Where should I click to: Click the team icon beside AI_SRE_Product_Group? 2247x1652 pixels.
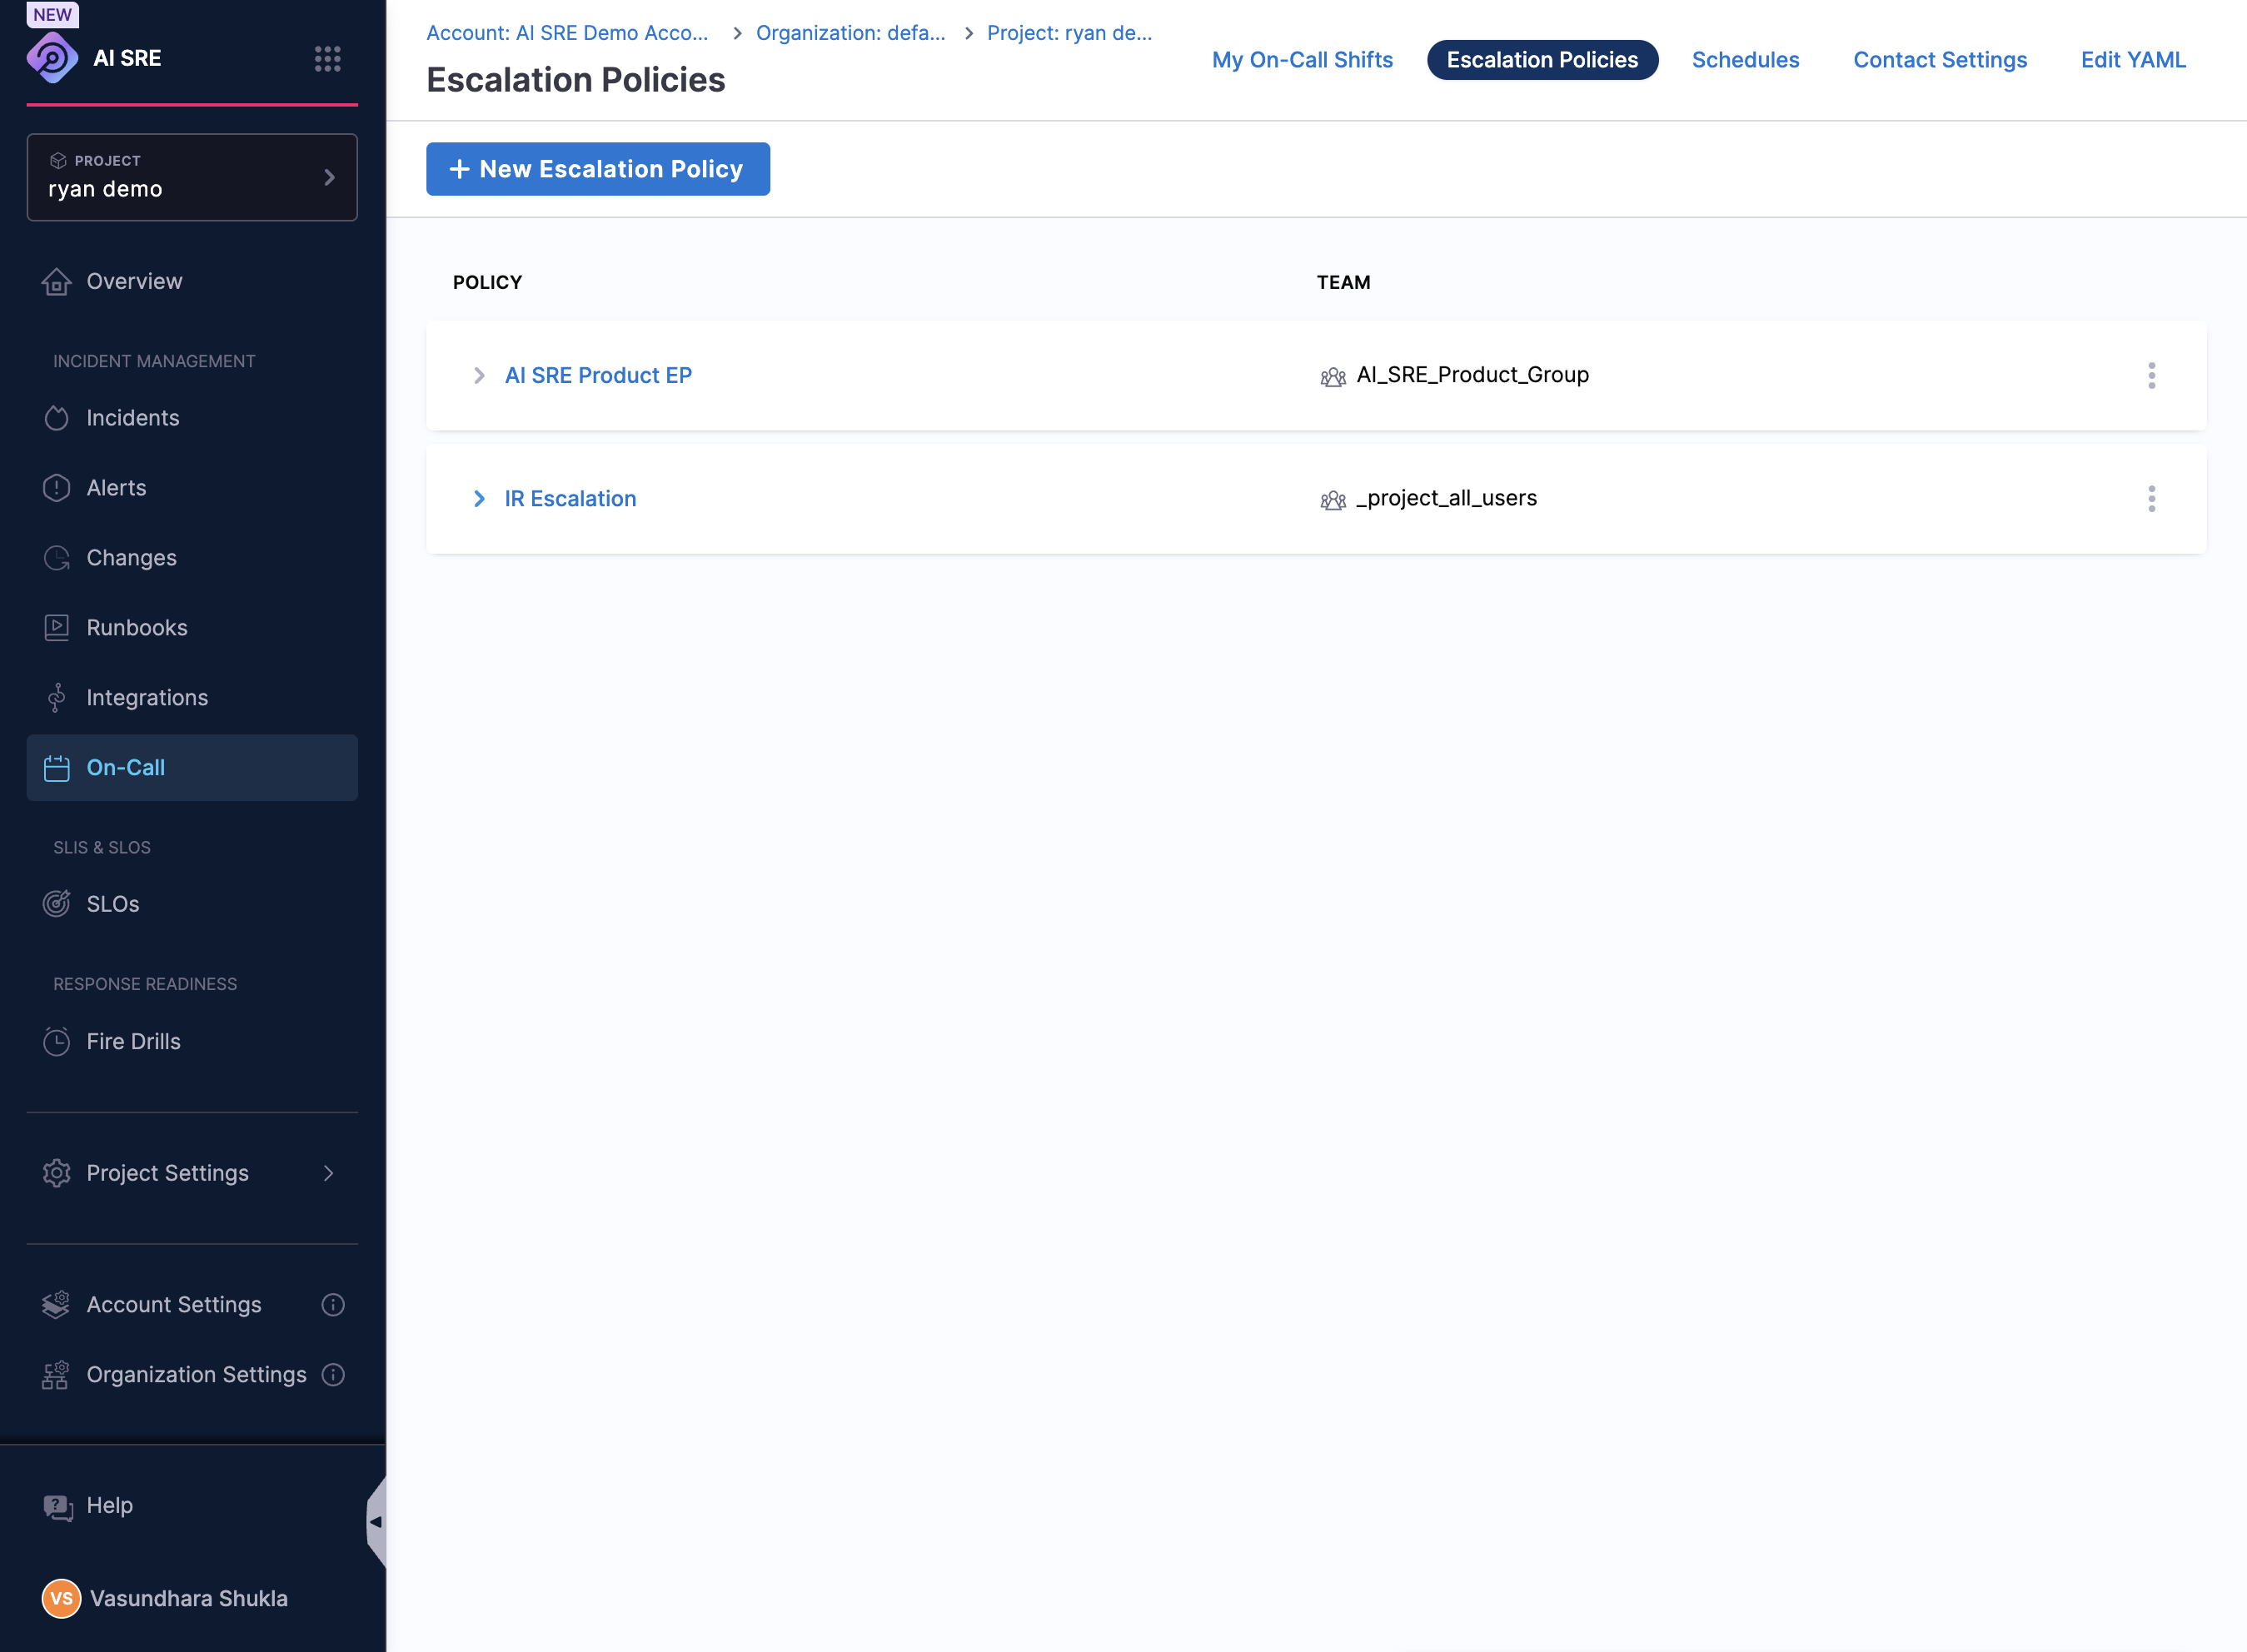(x=1333, y=377)
